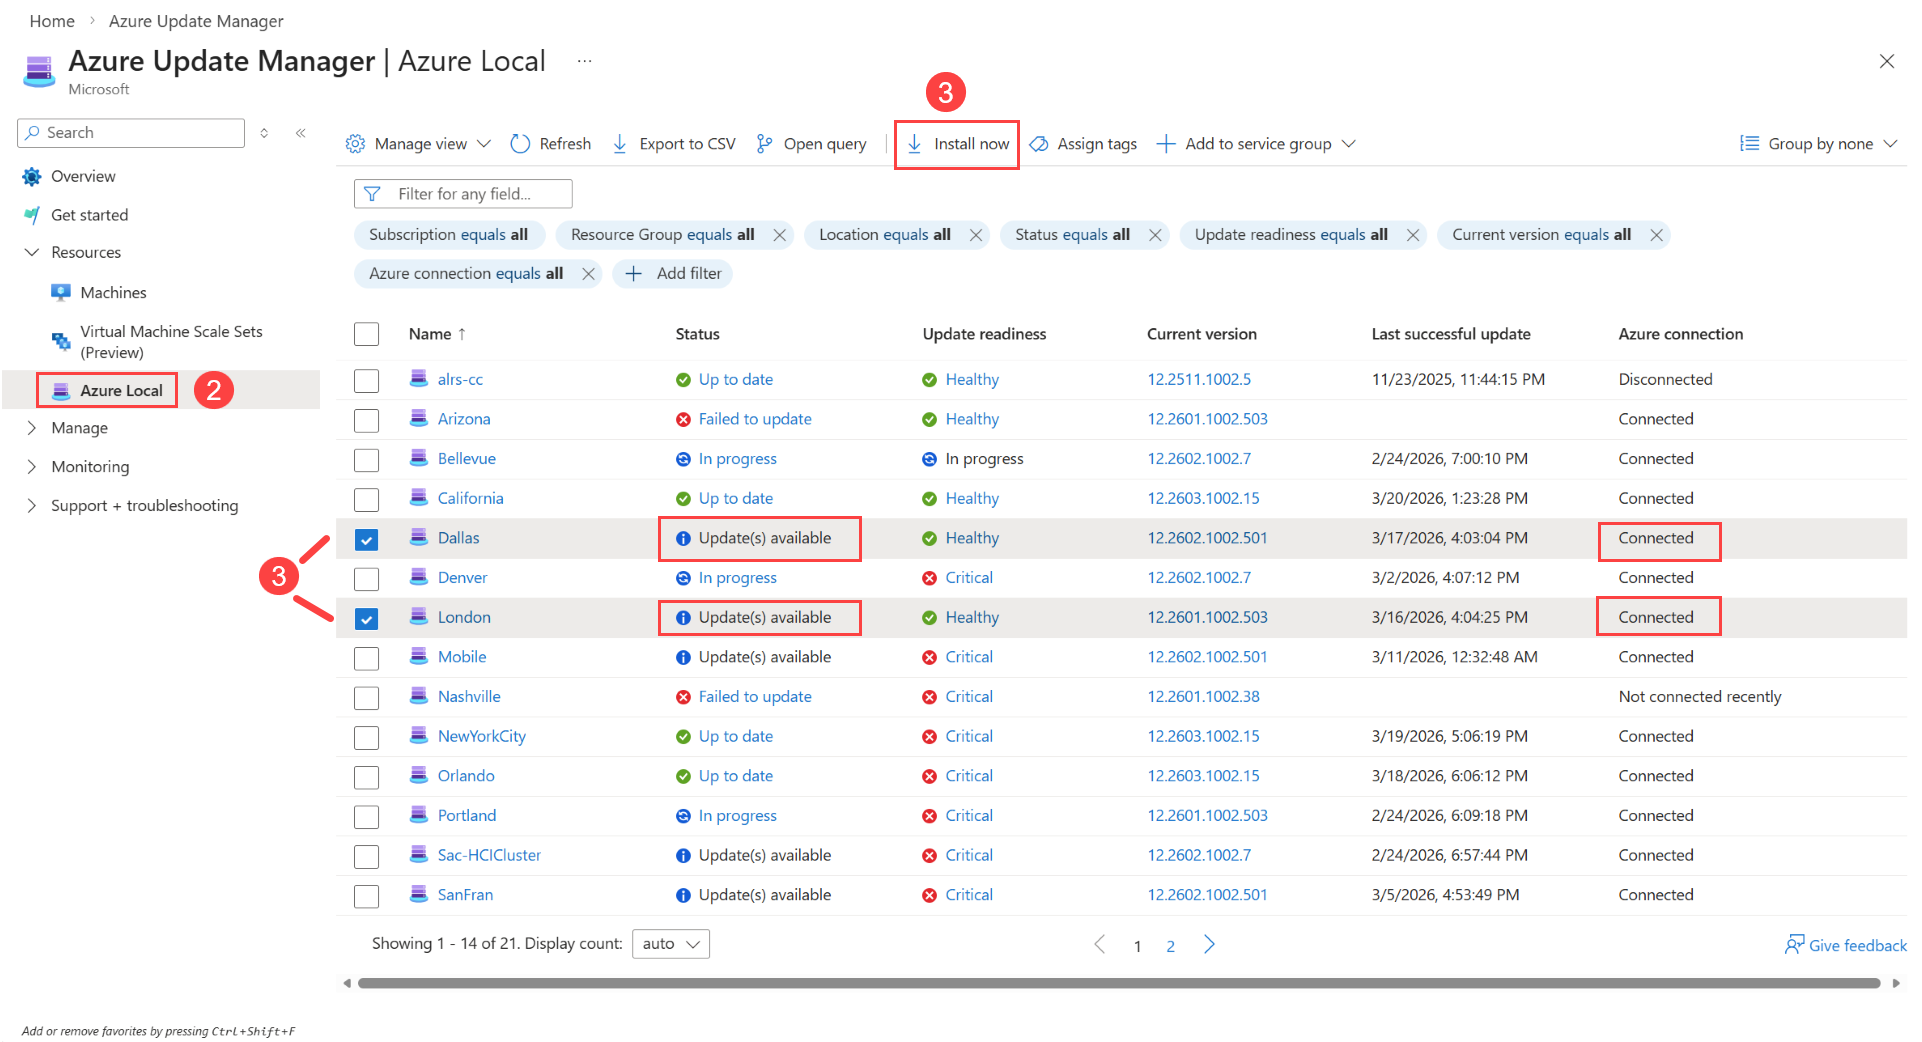Click the Filter for any field box
Image resolution: width=1922 pixels, height=1042 pixels.
coord(463,194)
